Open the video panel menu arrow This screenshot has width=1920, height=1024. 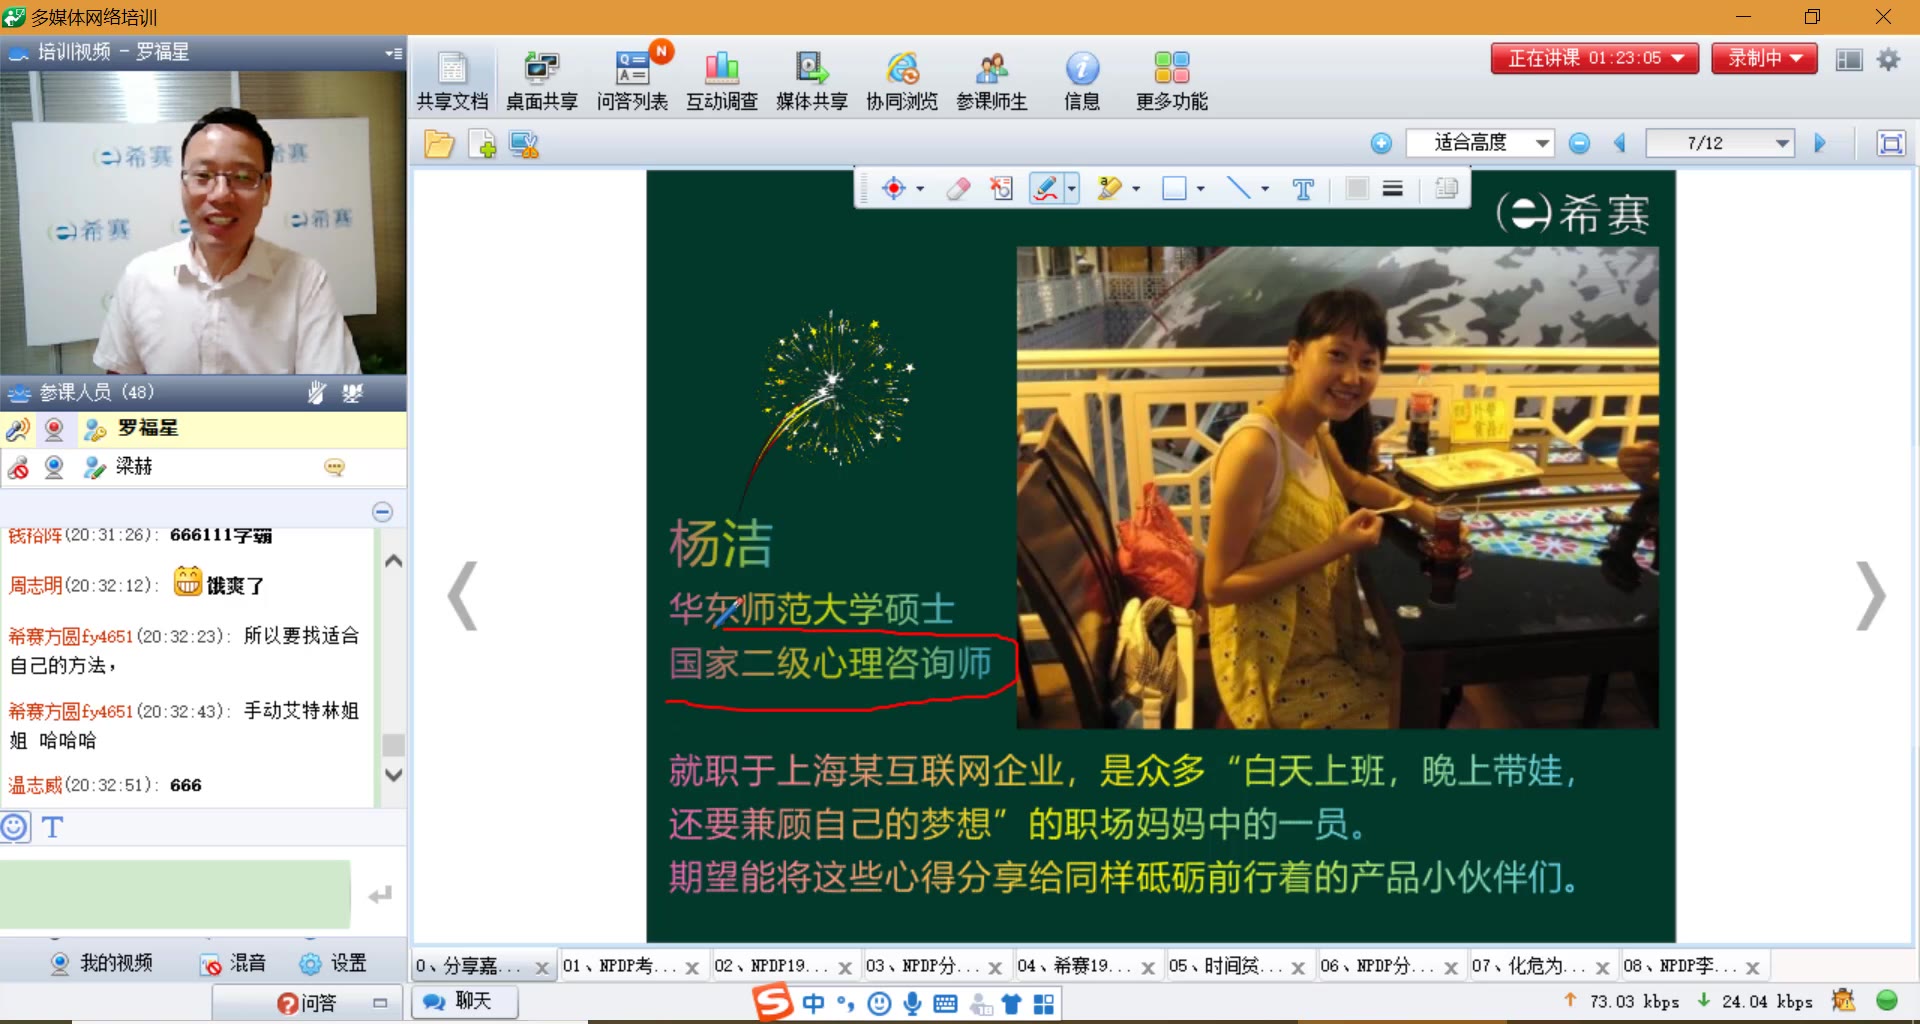(x=393, y=53)
